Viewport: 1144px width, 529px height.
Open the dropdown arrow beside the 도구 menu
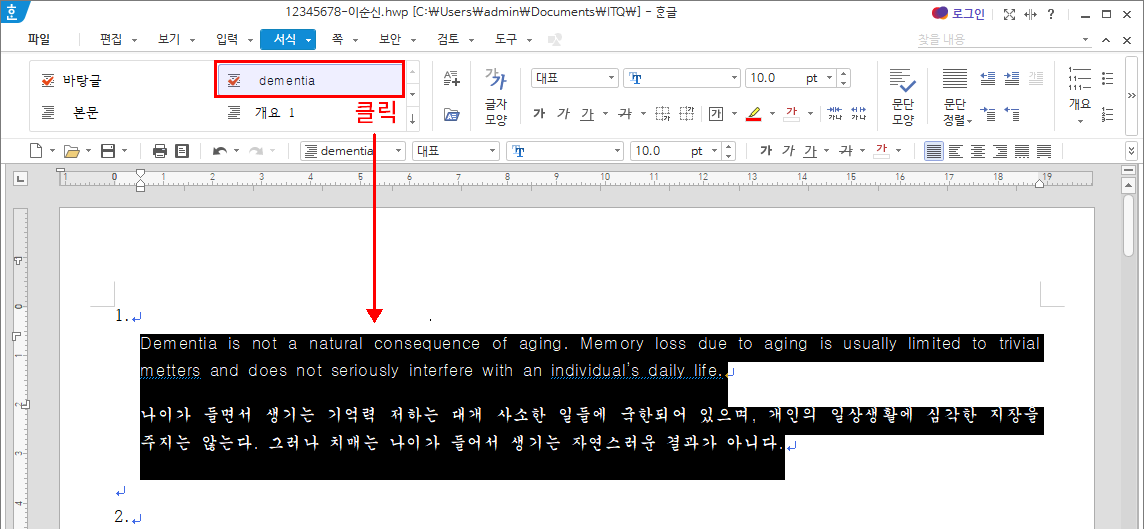[x=529, y=40]
